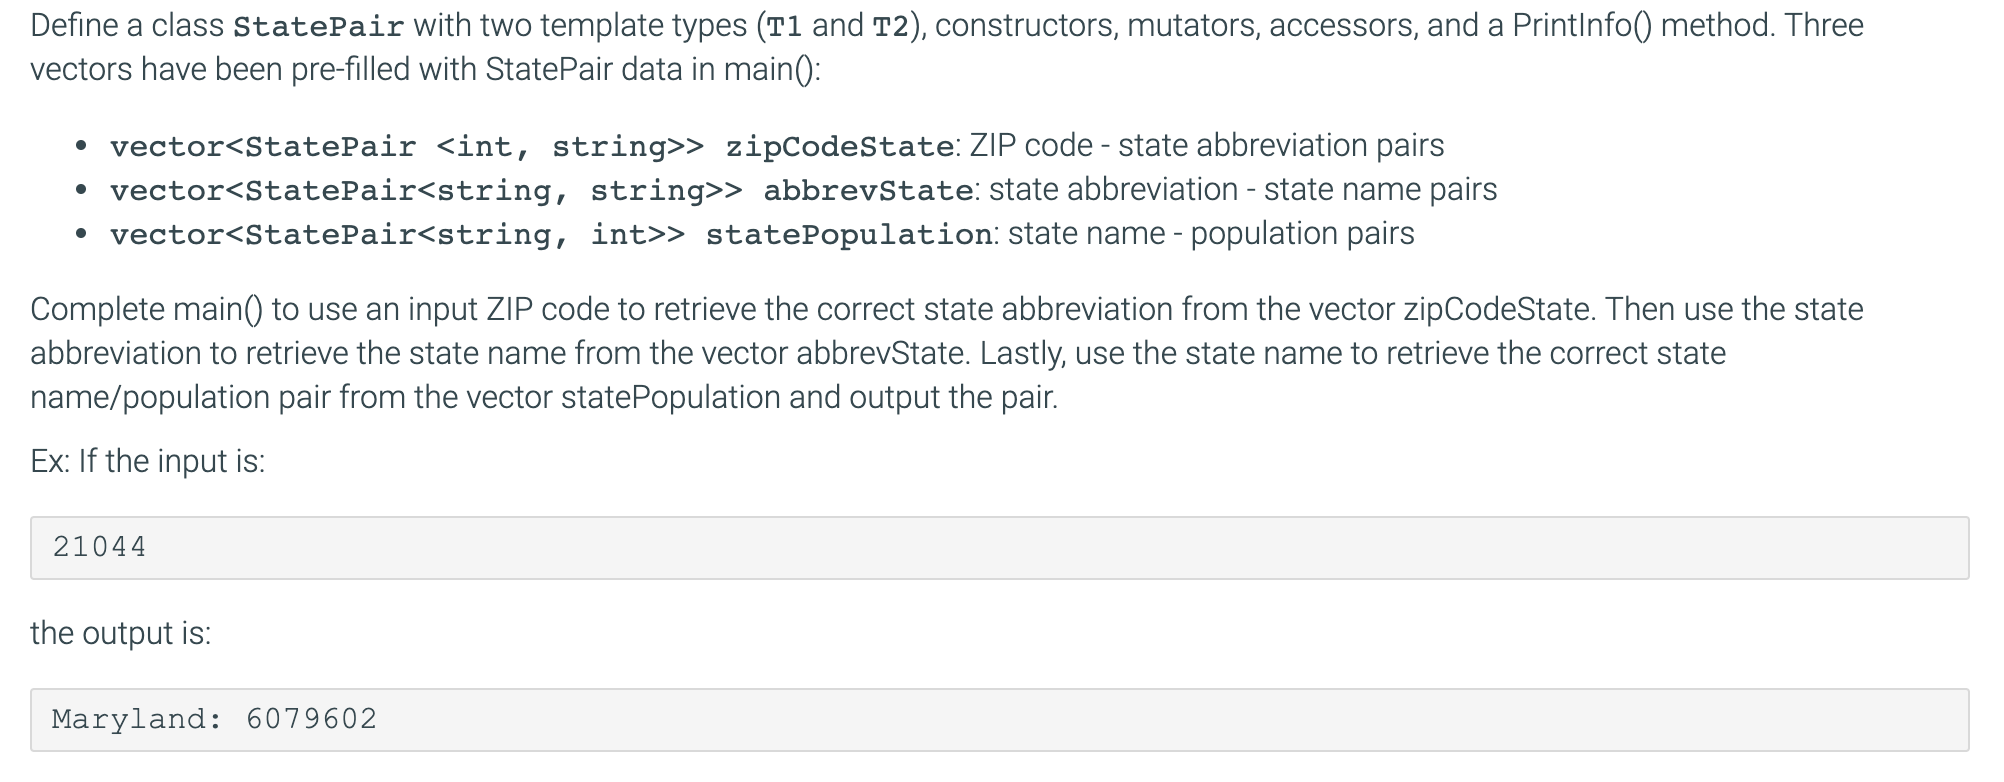Click the "vector<StatePair<string, string>>" code text
2004x782 pixels.
[426, 191]
